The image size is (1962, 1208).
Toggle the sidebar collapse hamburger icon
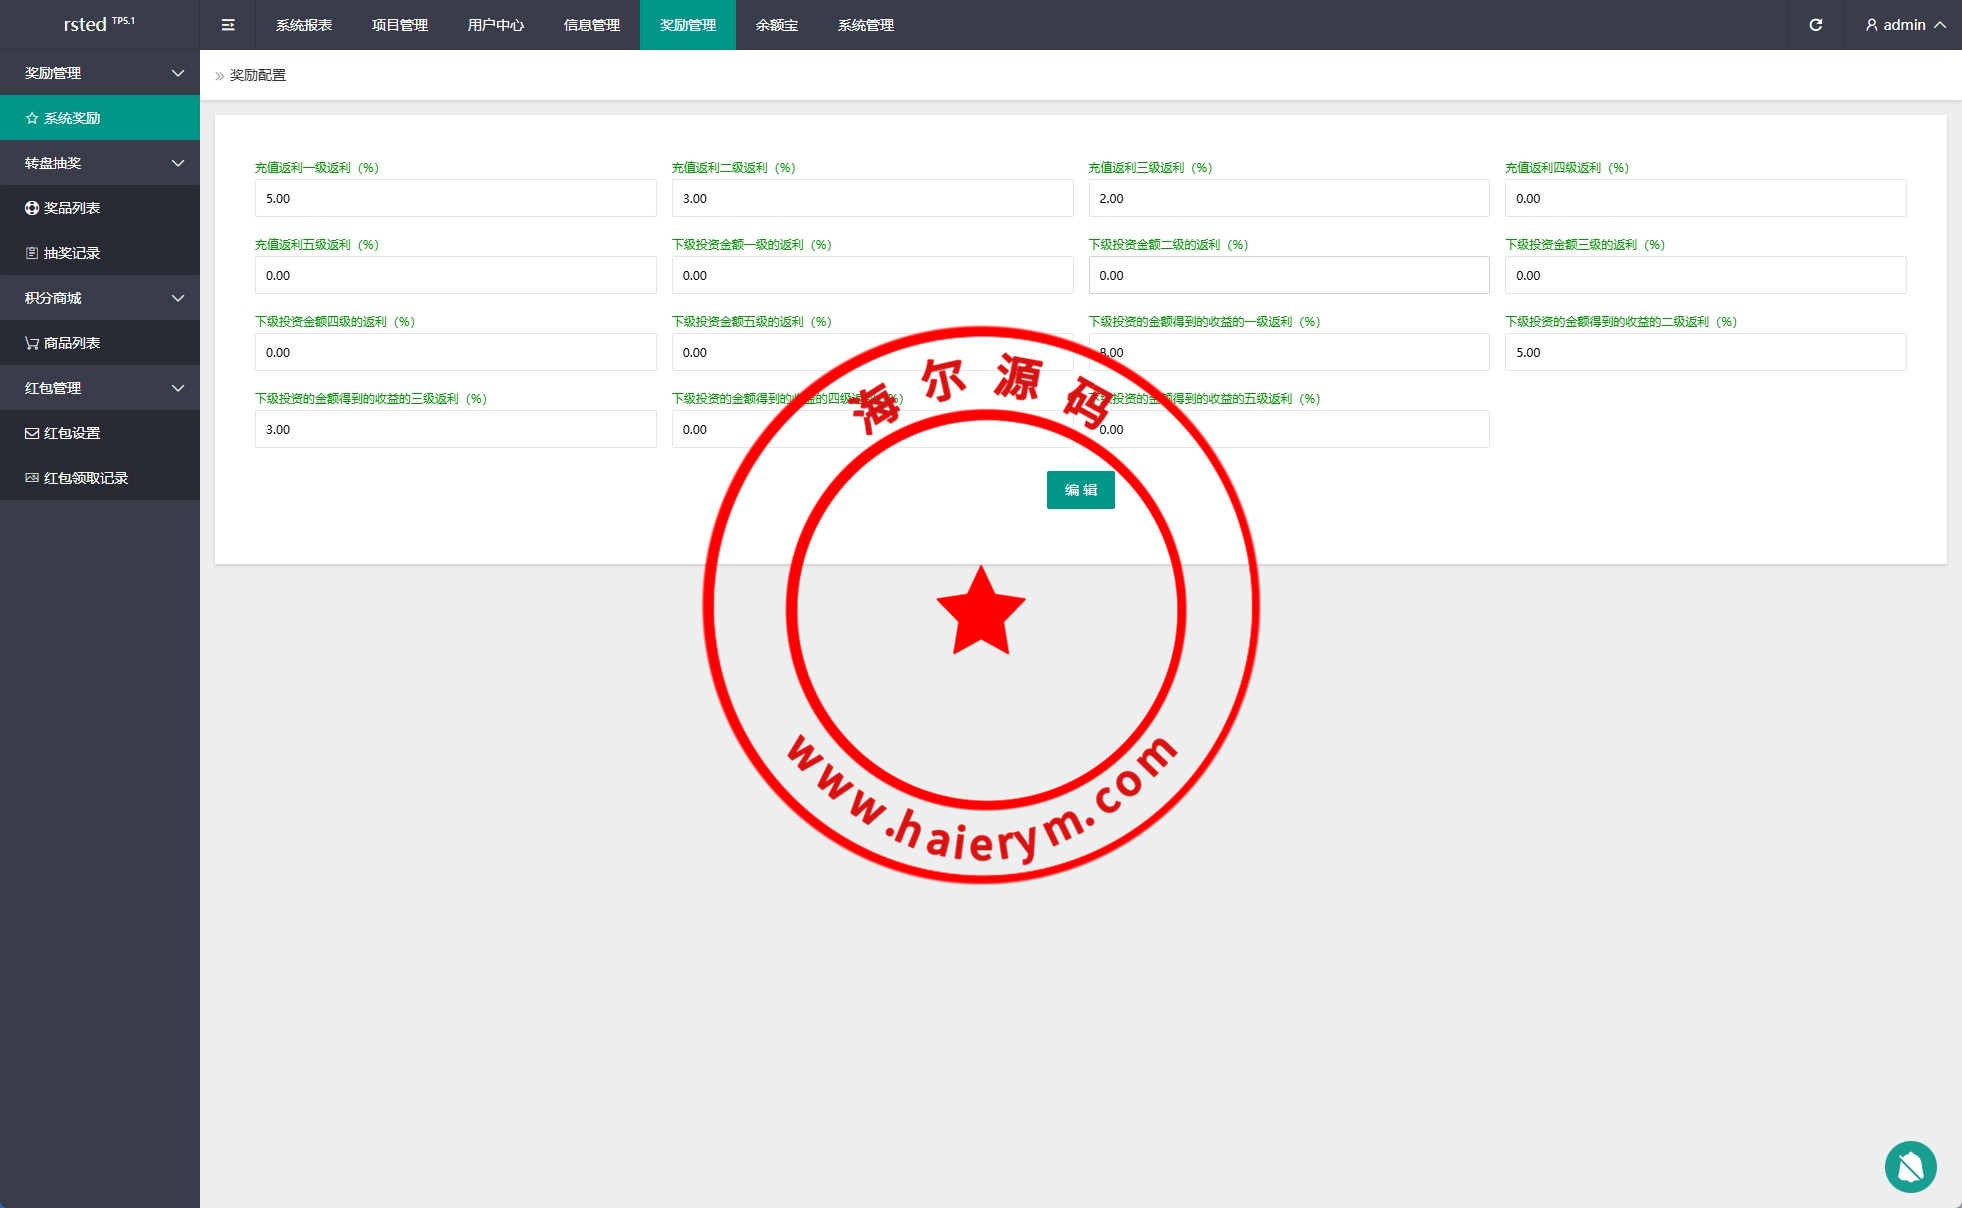click(228, 25)
